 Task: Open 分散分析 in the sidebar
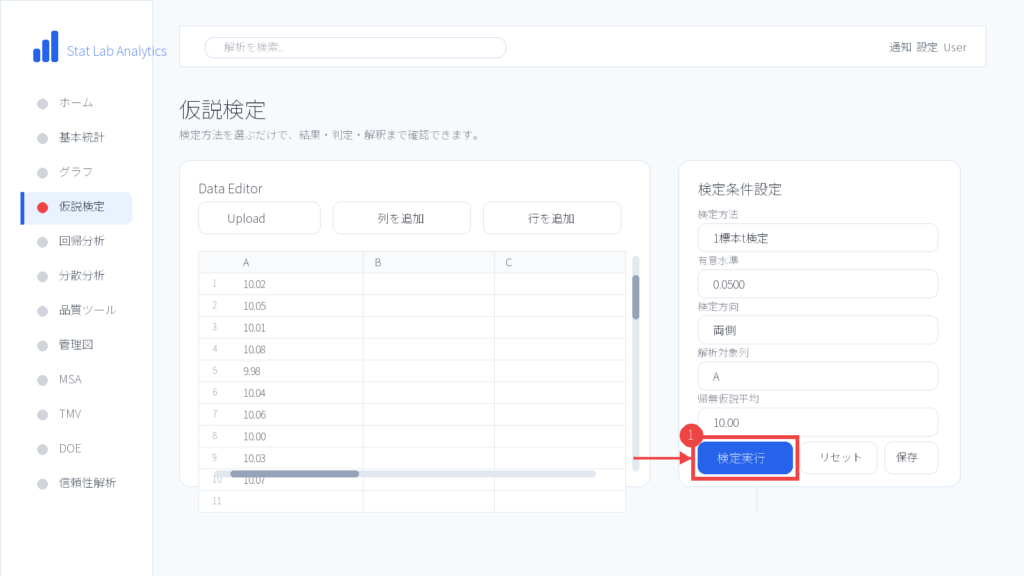coord(76,276)
